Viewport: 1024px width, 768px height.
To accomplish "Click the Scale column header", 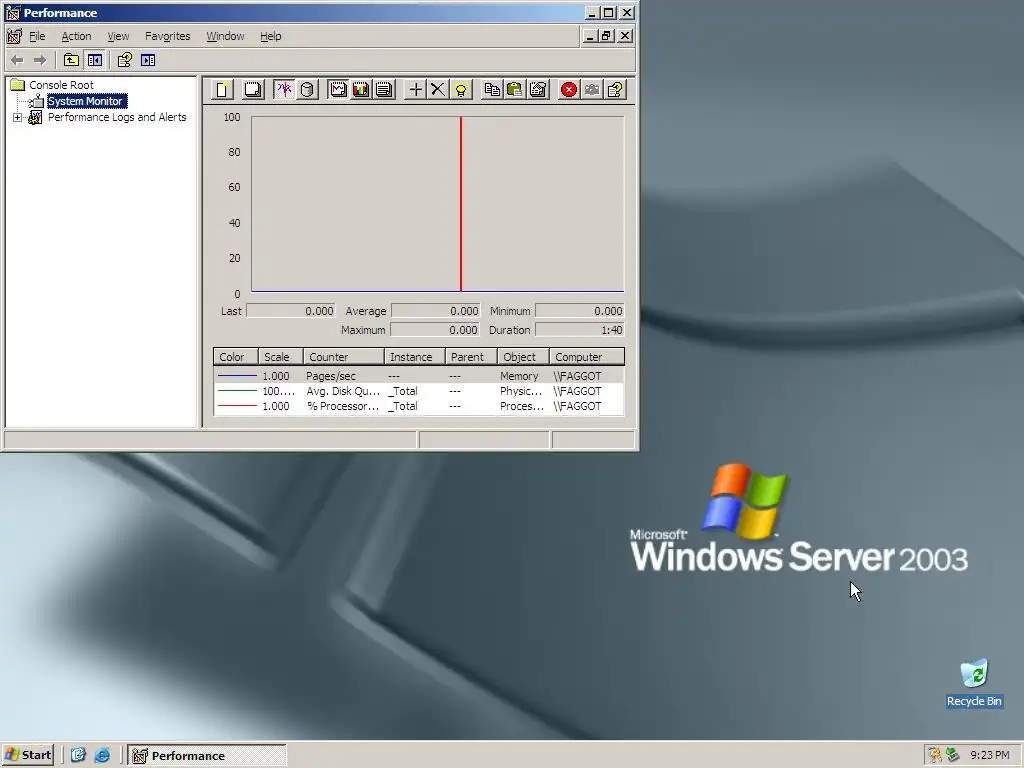I will pos(281,357).
